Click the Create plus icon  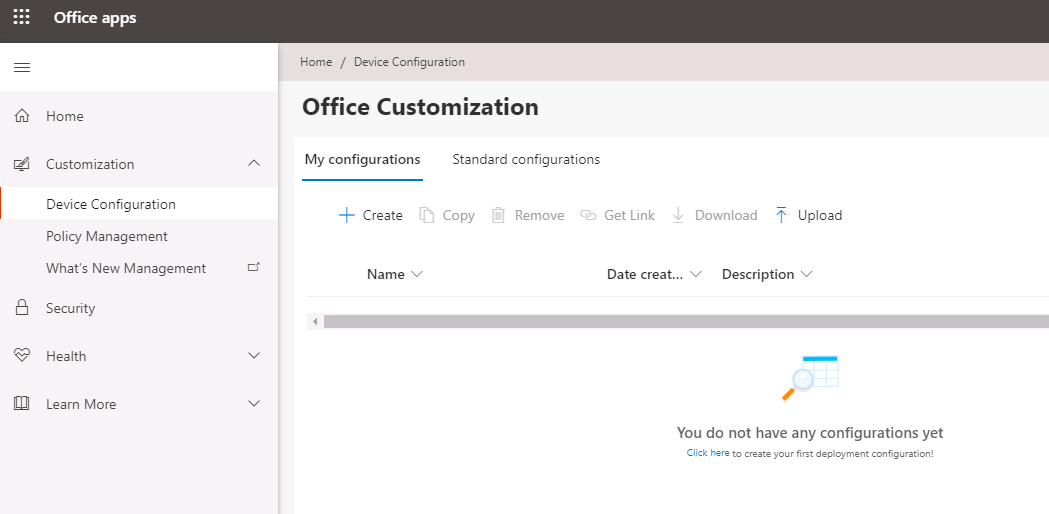click(346, 215)
